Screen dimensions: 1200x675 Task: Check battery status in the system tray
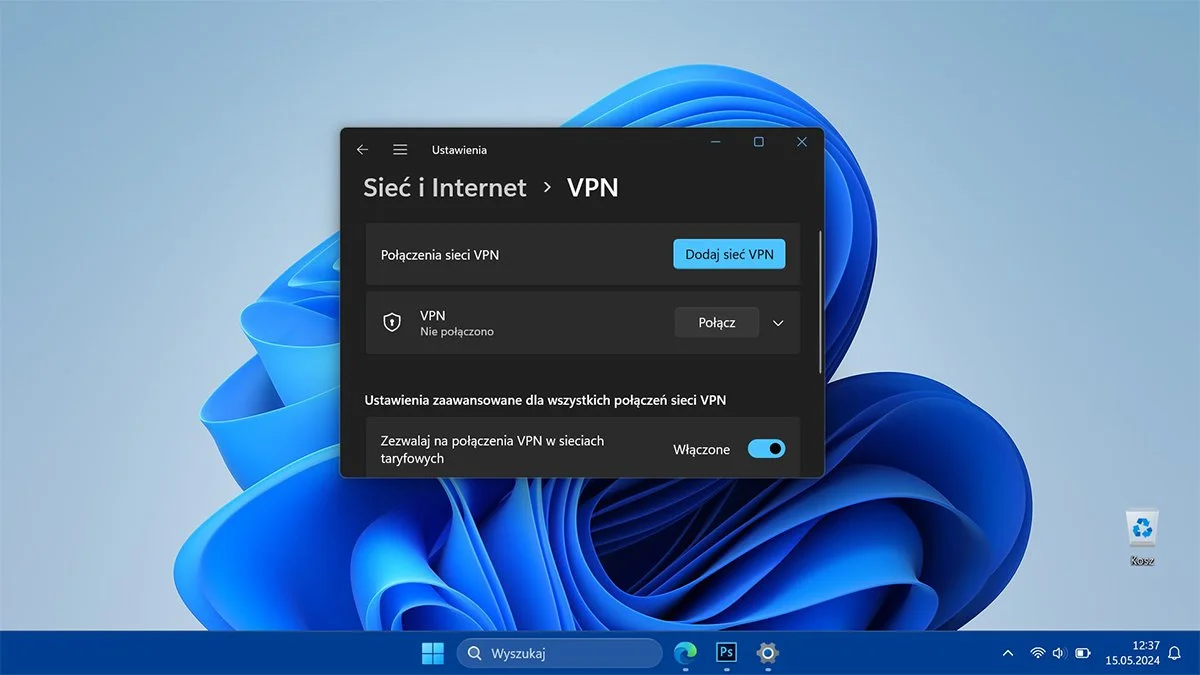1081,652
